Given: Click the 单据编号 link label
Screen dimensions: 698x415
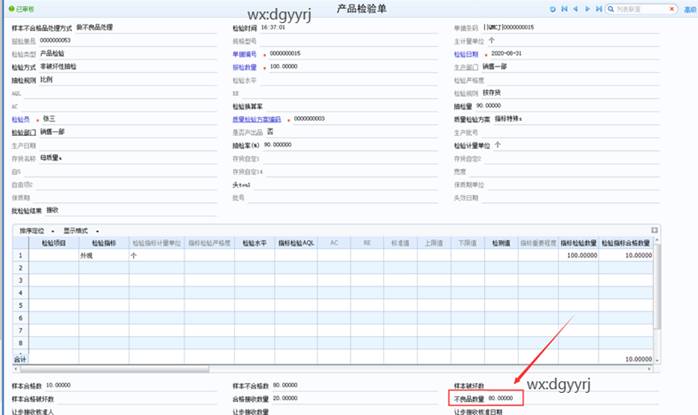Looking at the screenshot, I should click(x=244, y=53).
